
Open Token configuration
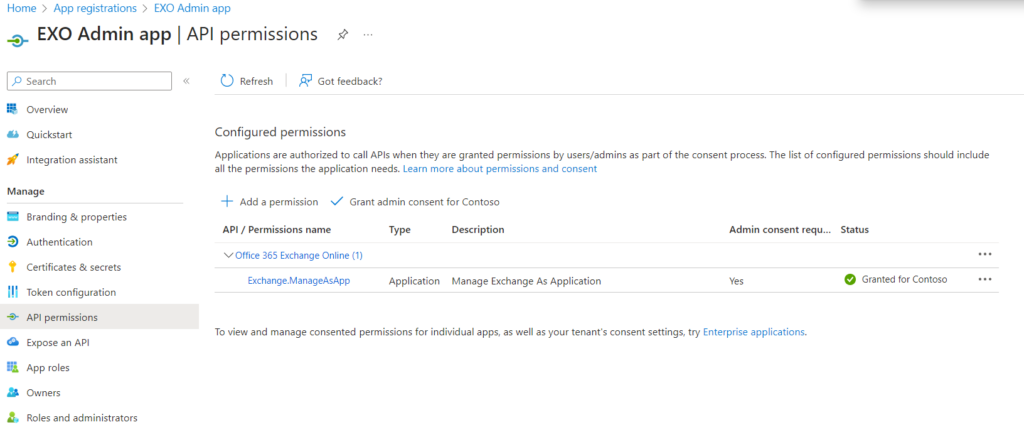tap(71, 292)
